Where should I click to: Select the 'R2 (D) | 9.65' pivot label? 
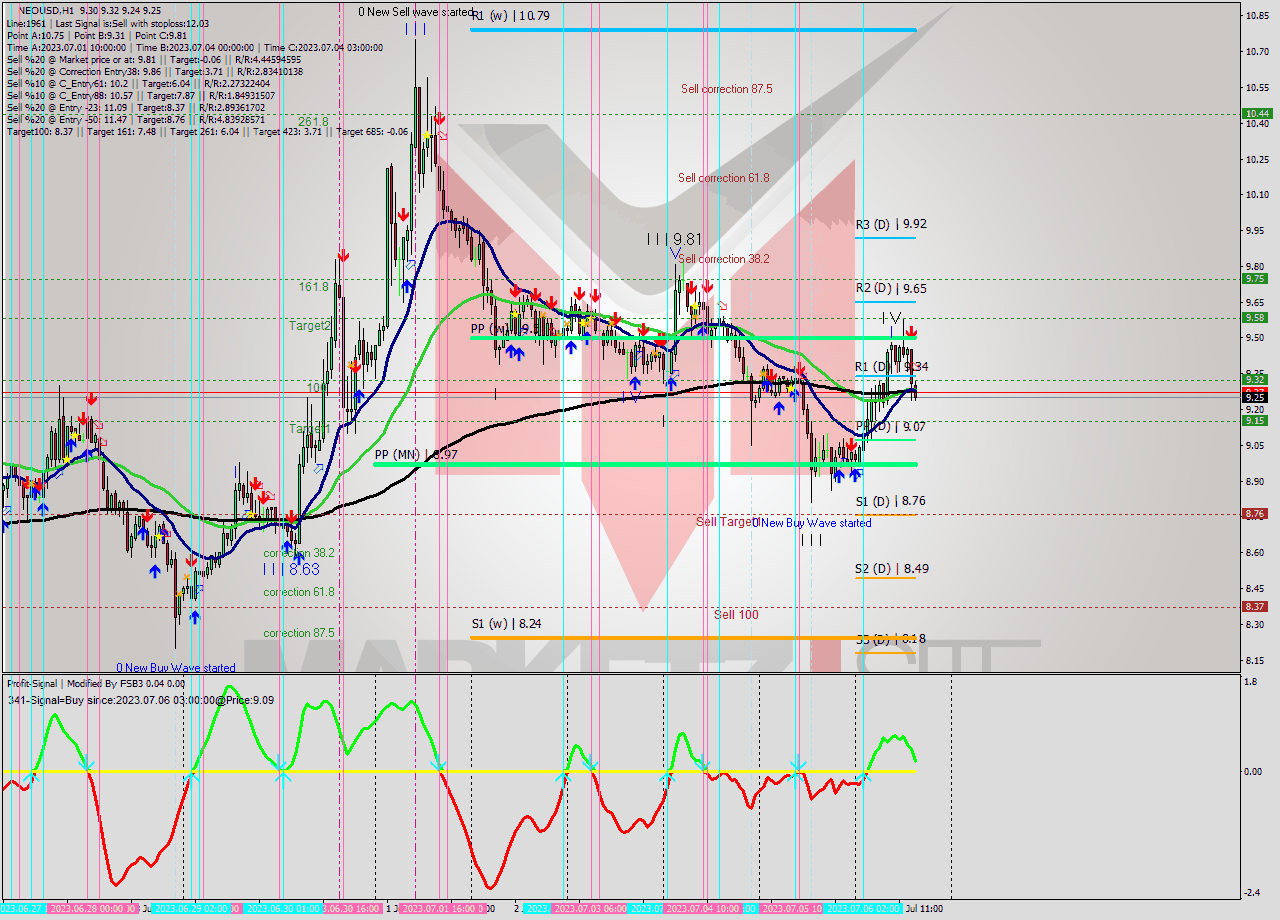[x=891, y=289]
